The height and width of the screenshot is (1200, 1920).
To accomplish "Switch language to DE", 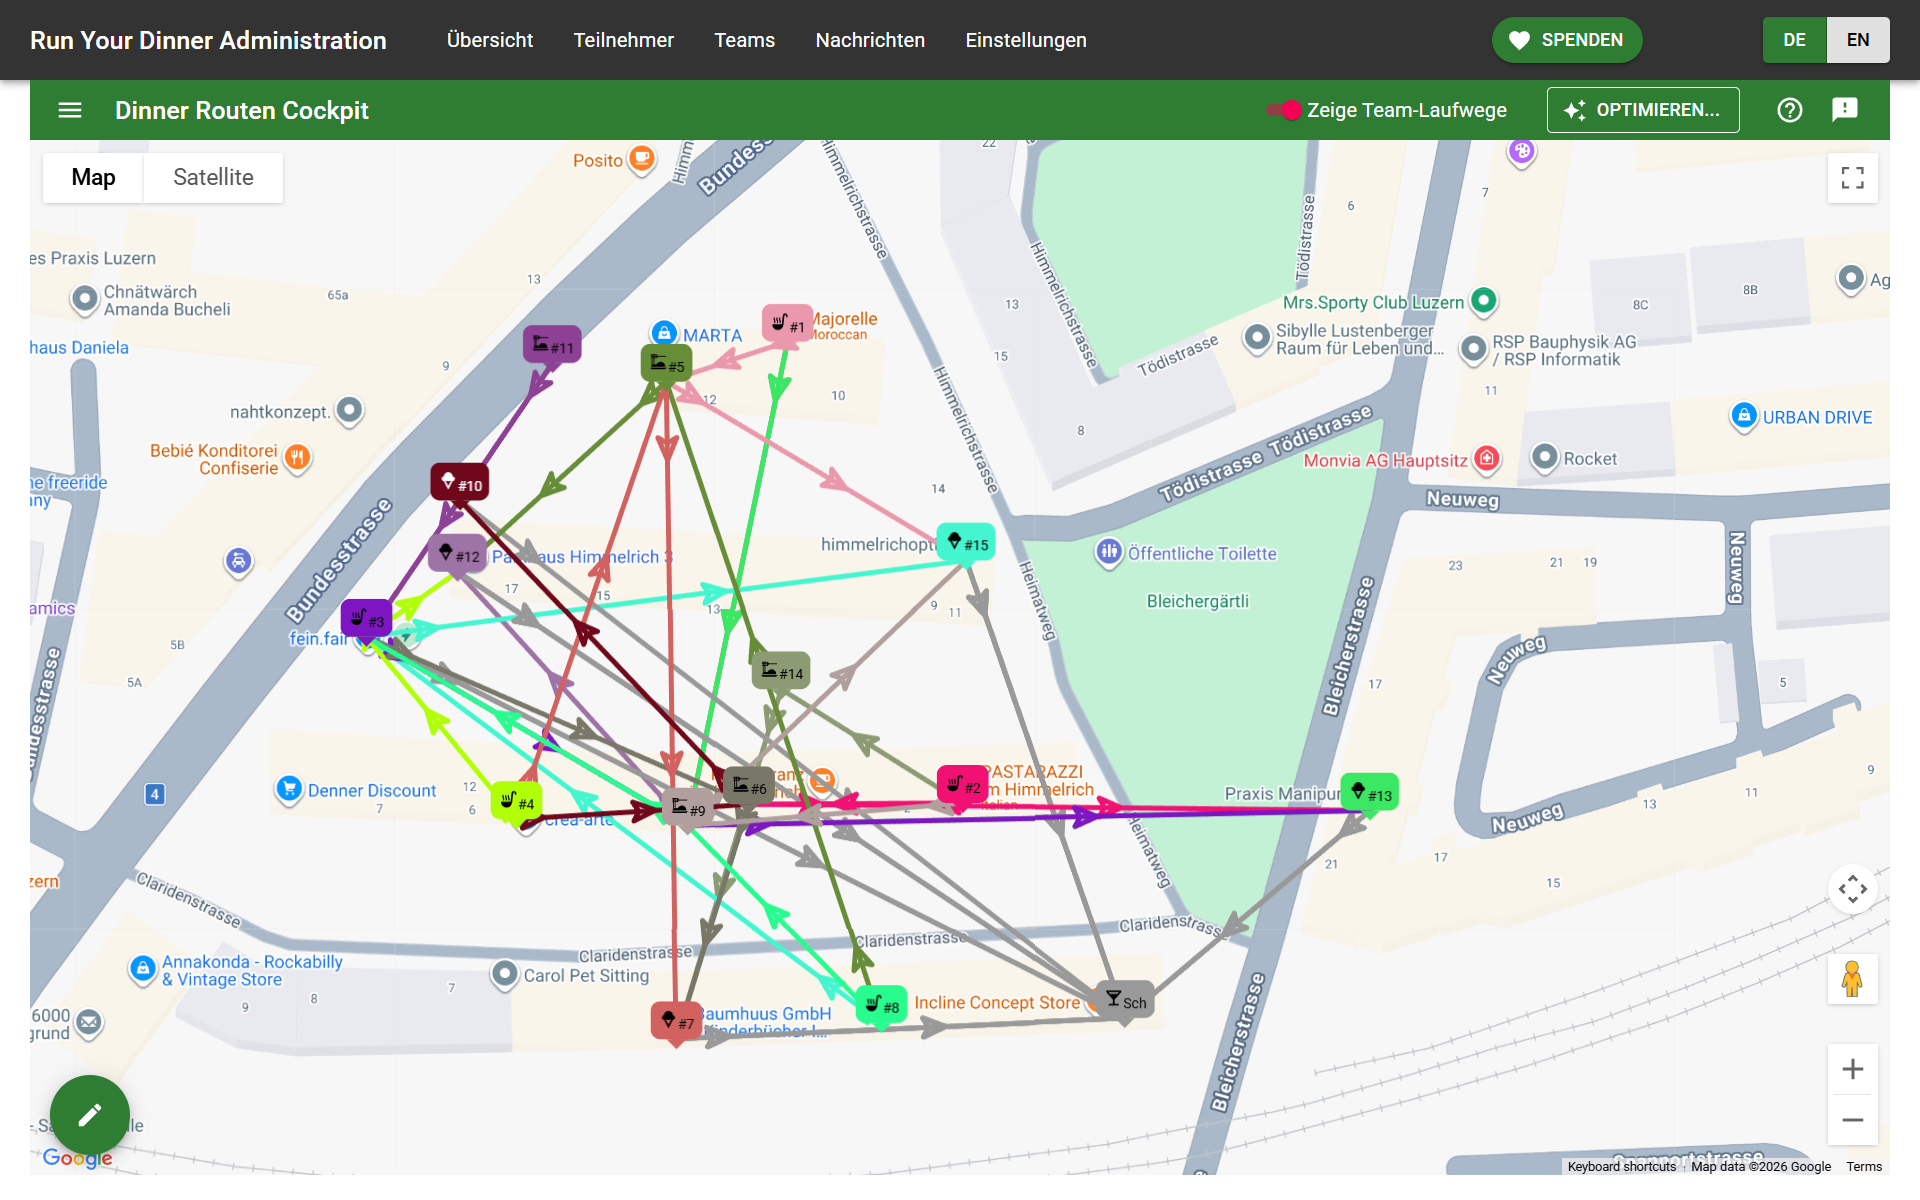I will pos(1794,40).
